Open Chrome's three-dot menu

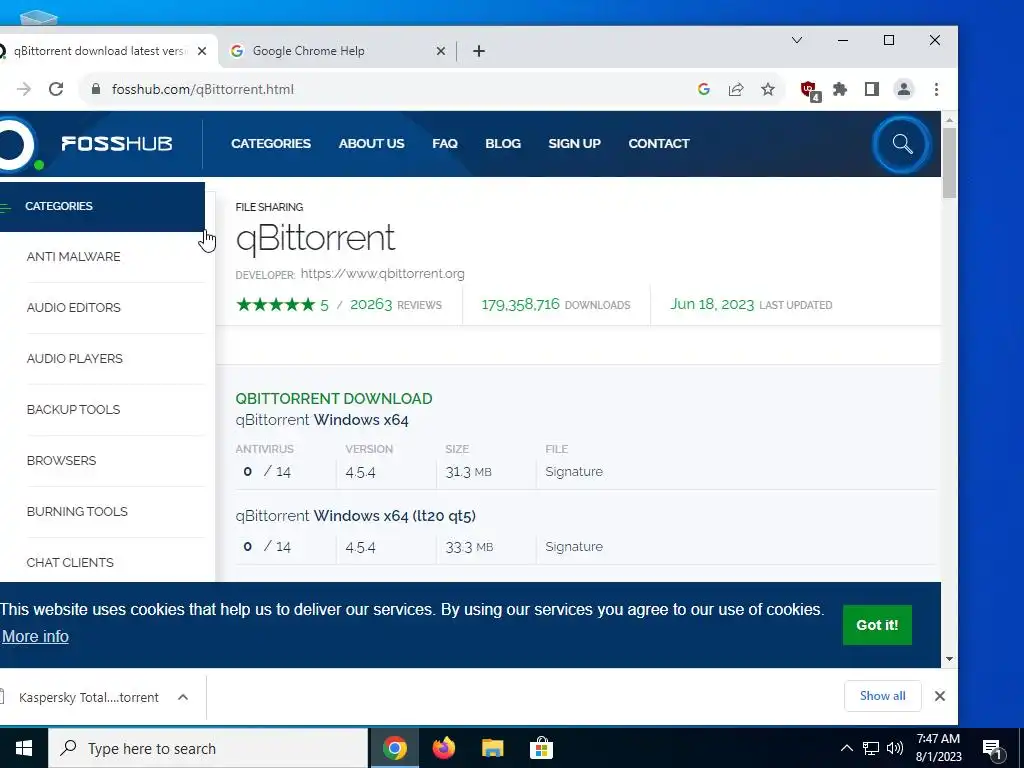coord(936,89)
